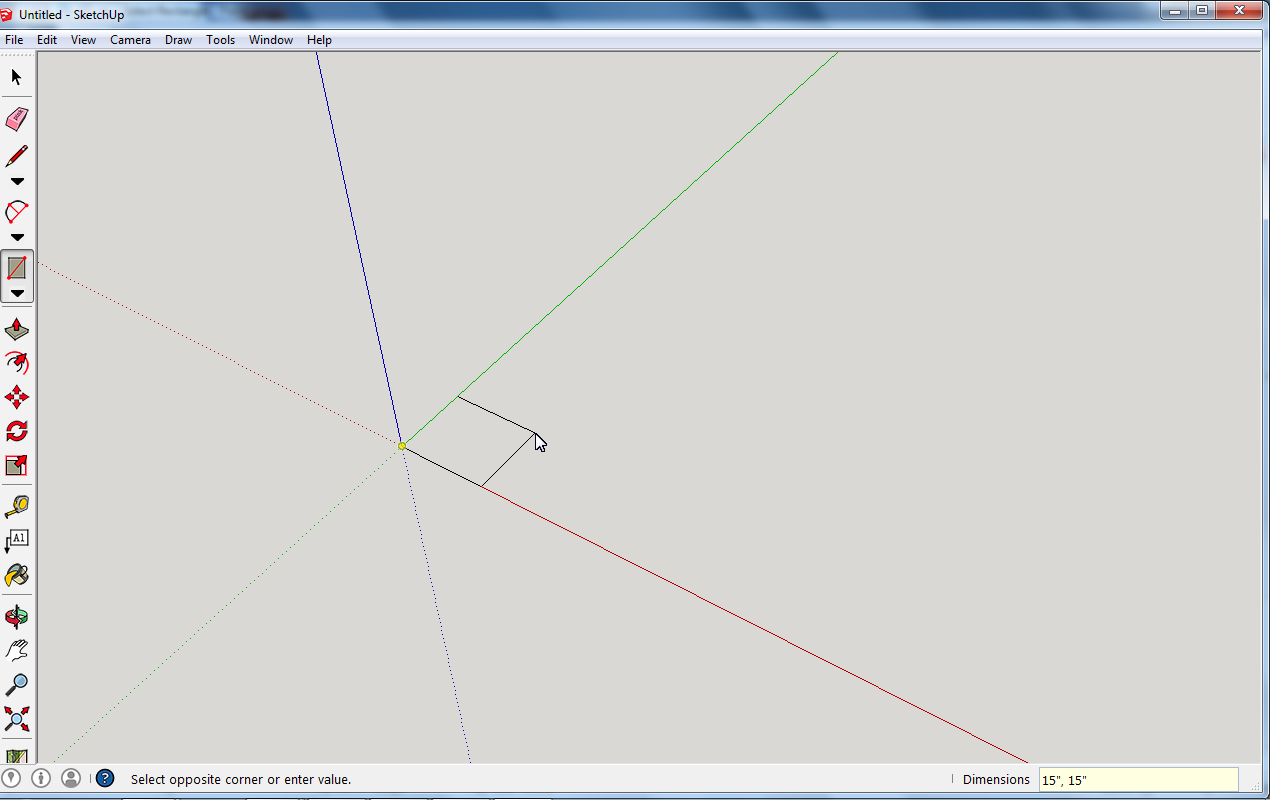The height and width of the screenshot is (800, 1270).
Task: Click the Dimensions value box
Action: (1138, 780)
